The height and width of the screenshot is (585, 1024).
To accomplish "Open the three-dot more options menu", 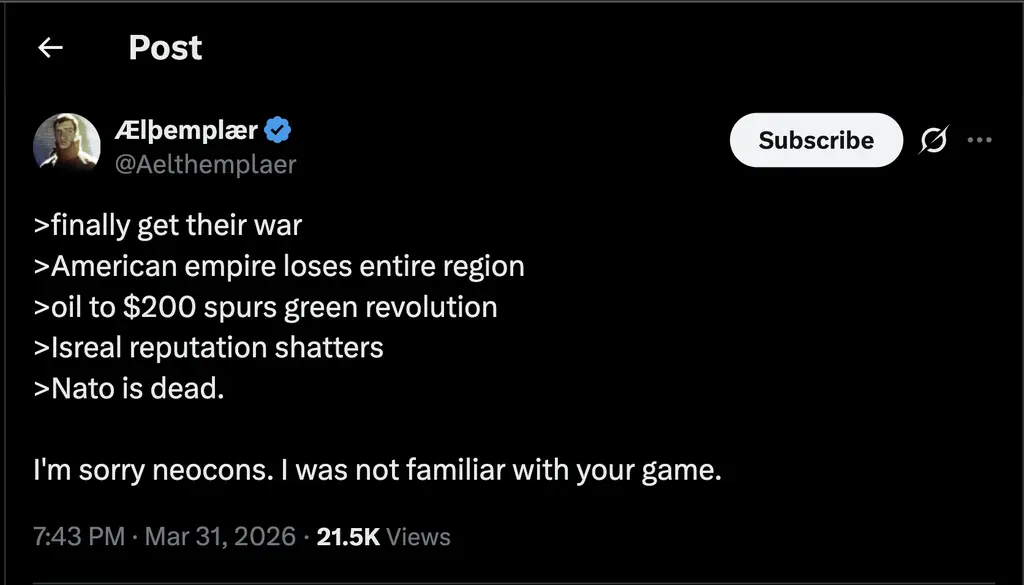I will 979,140.
